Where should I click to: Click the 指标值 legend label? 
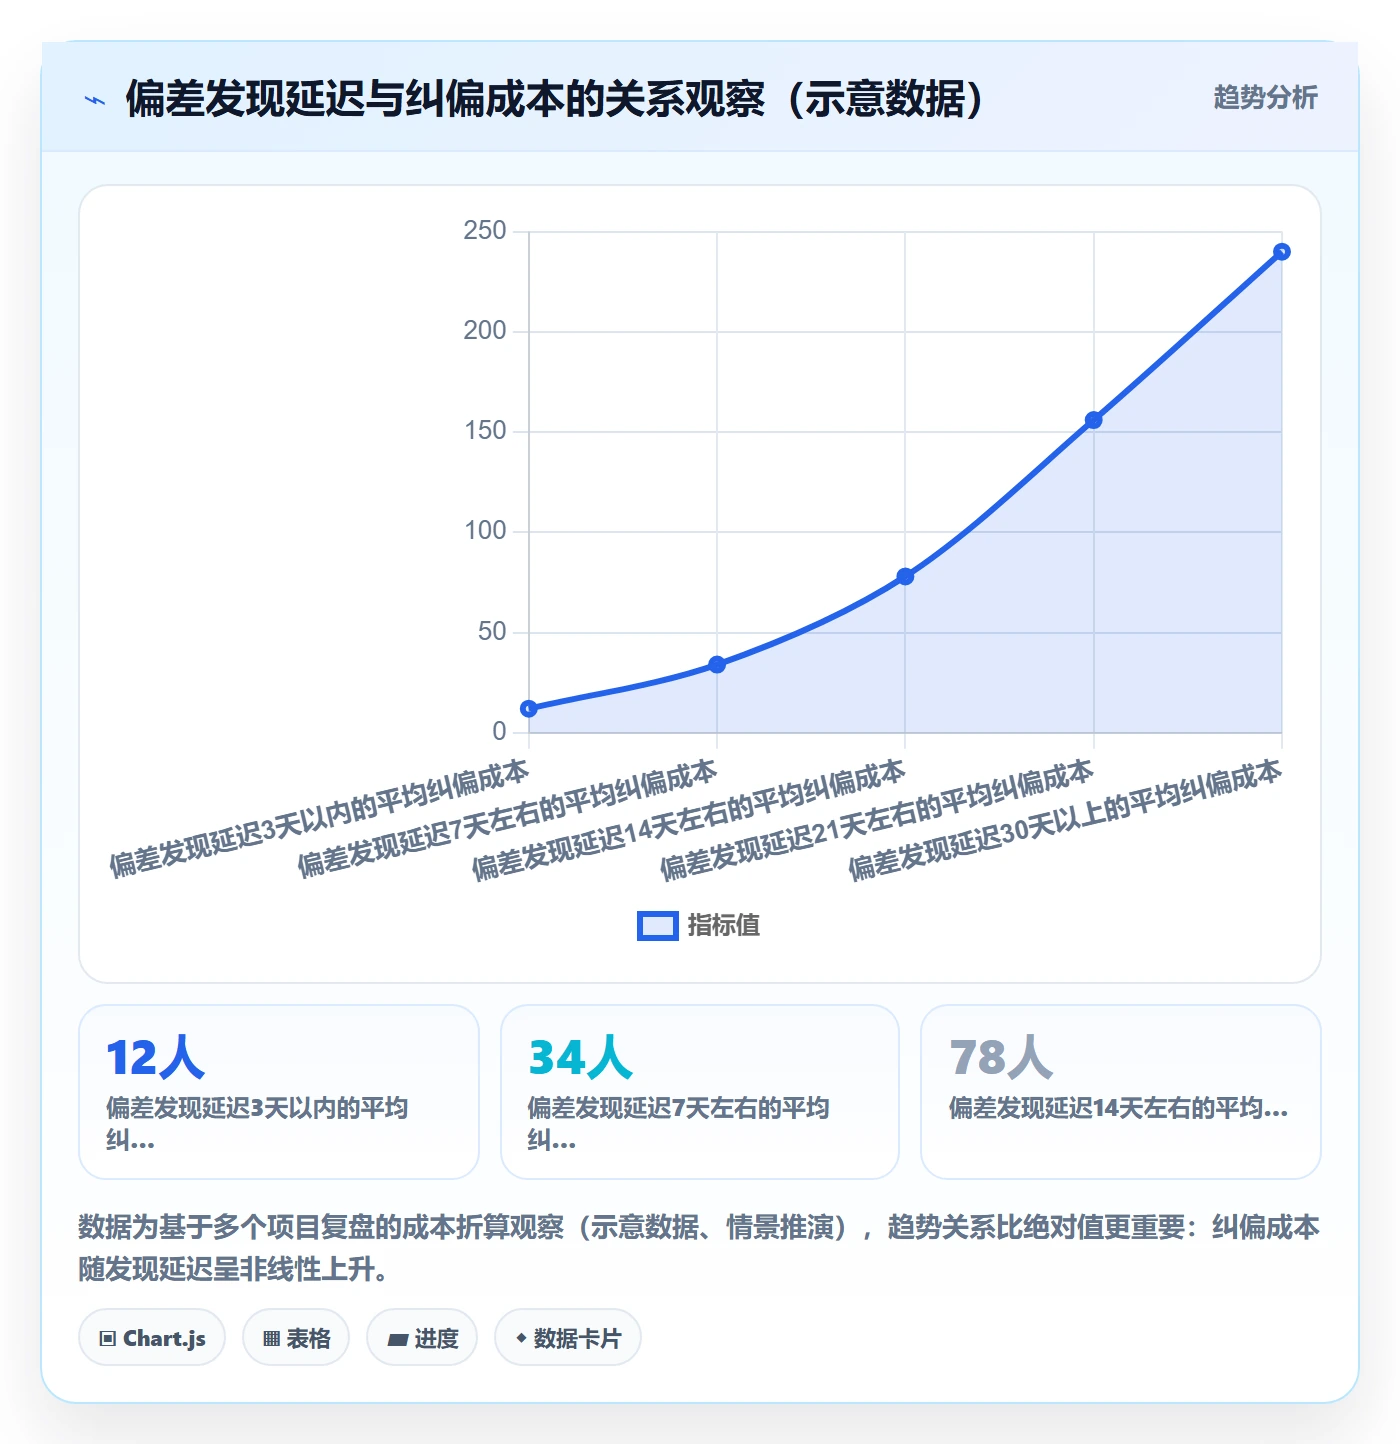point(724,926)
